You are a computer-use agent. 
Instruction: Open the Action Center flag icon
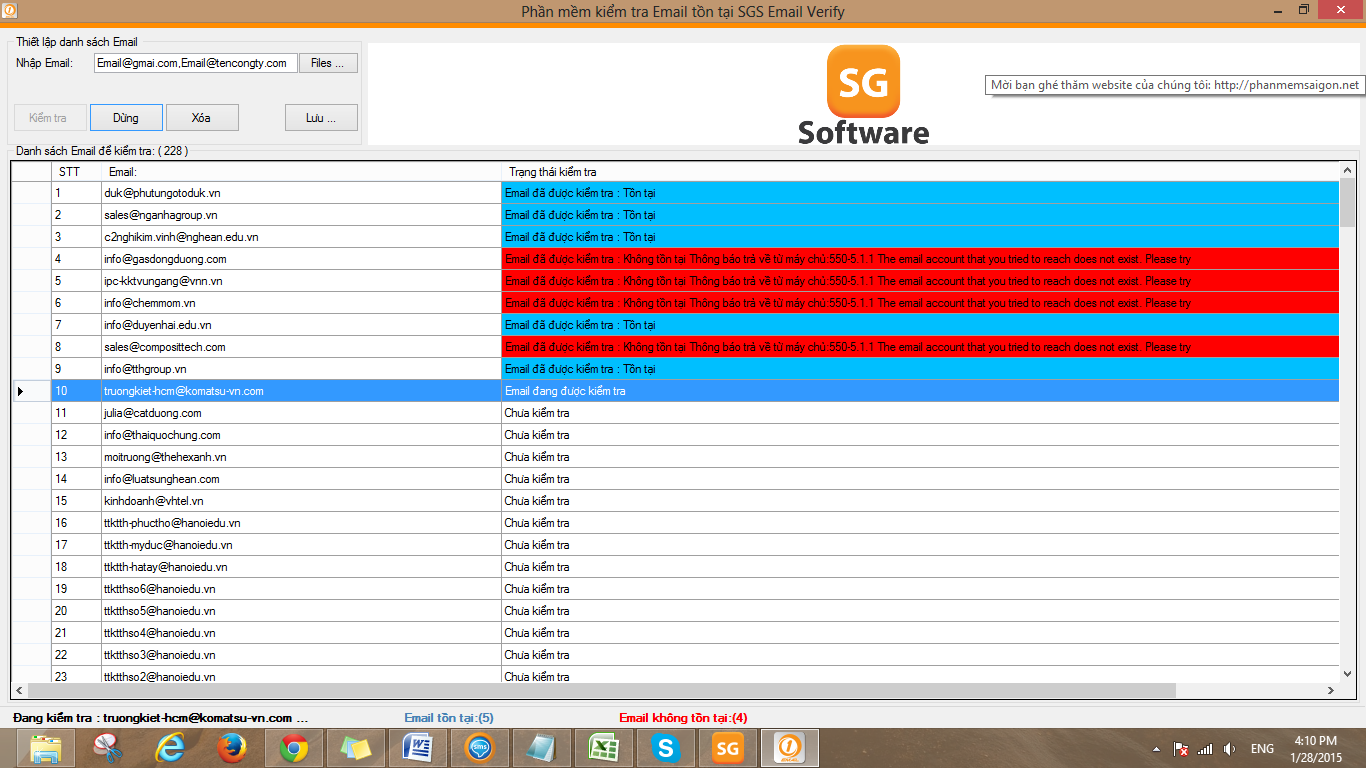pyautogui.click(x=1180, y=749)
